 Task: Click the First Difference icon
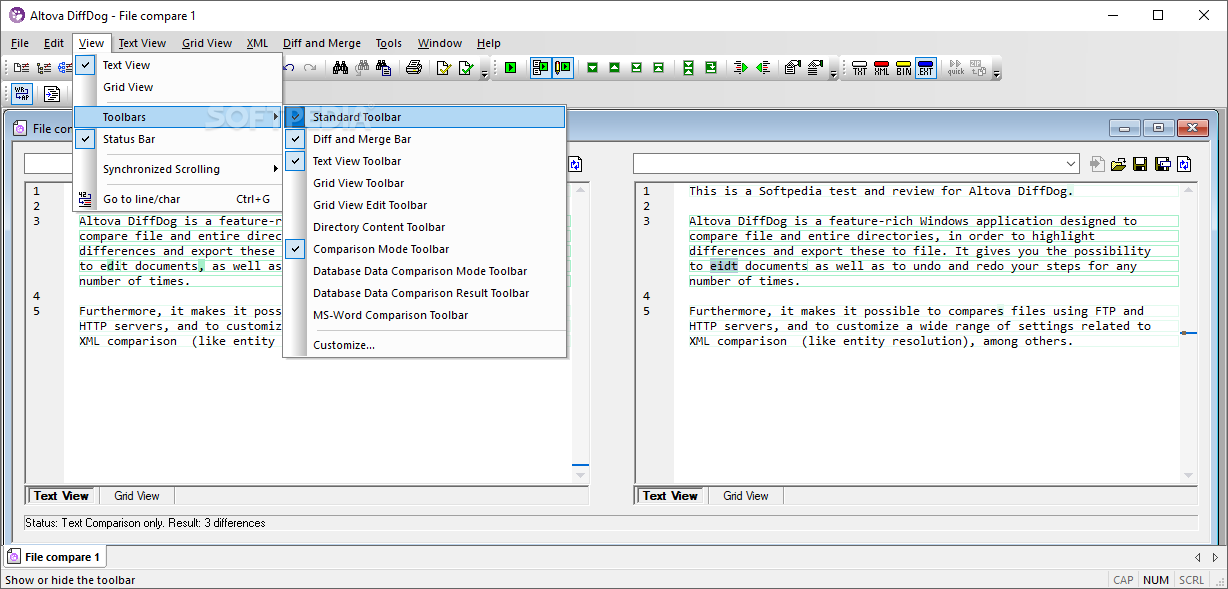point(658,68)
